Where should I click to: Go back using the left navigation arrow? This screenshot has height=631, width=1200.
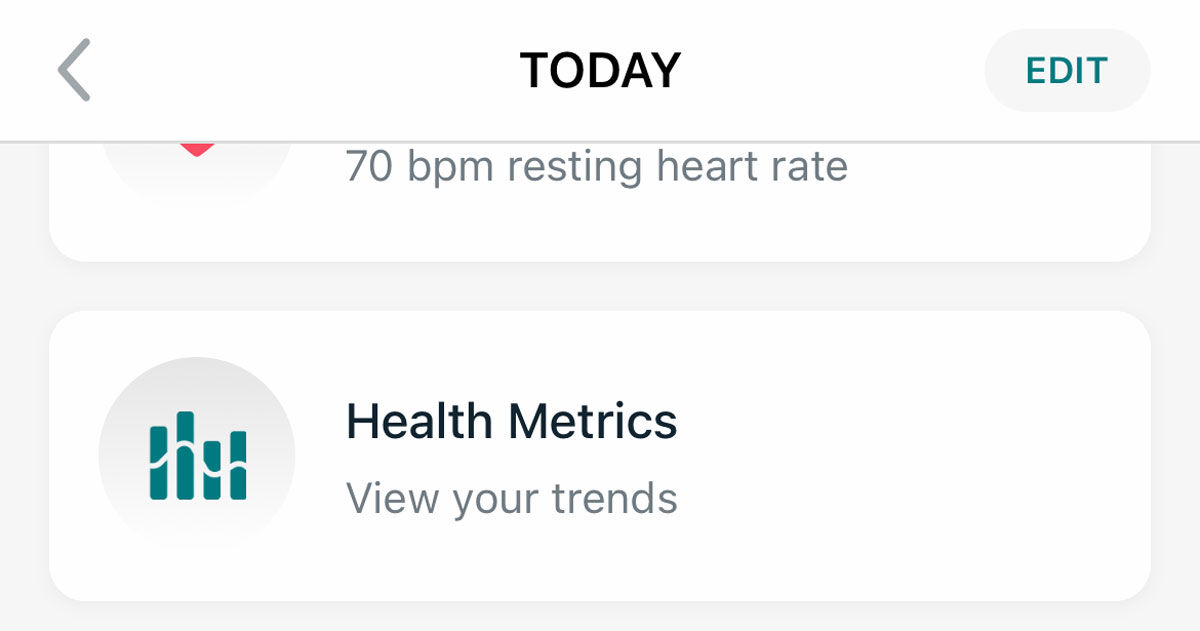coord(73,70)
